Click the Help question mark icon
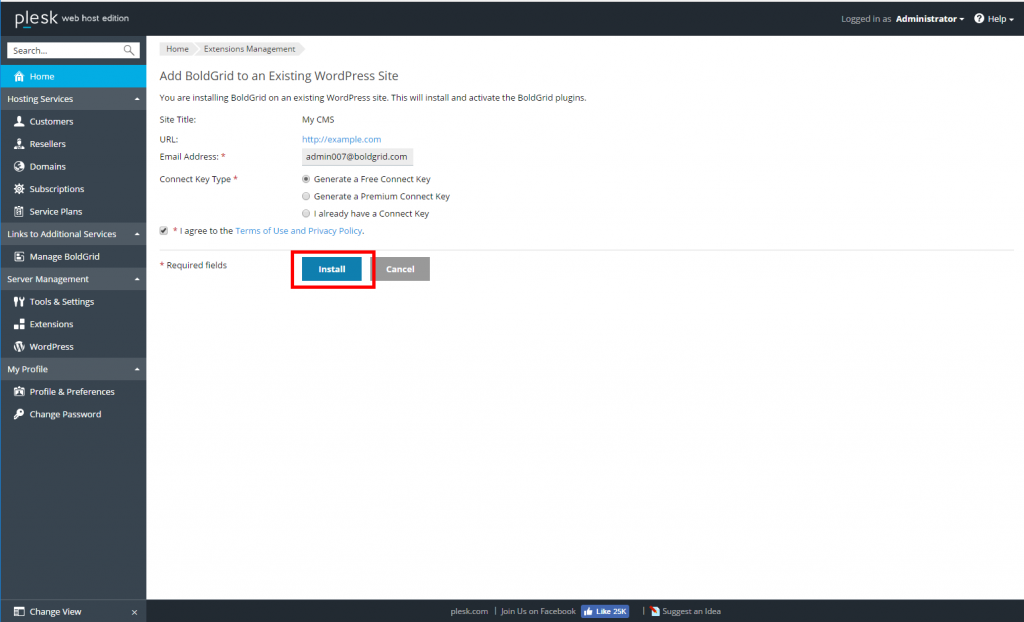This screenshot has height=622, width=1024. pos(979,18)
